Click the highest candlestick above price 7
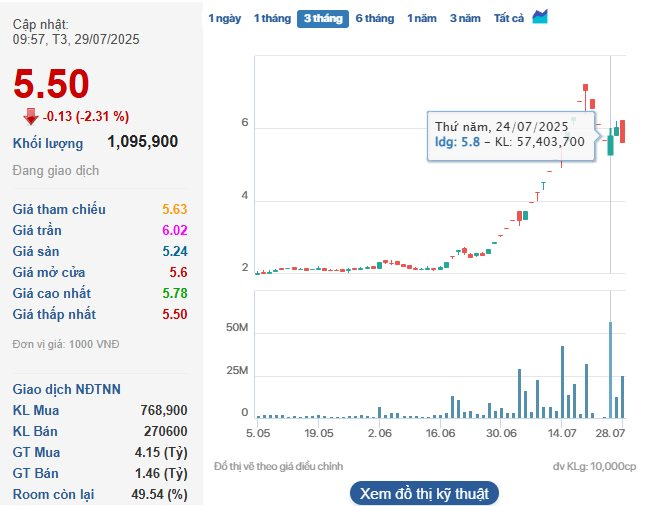Screen dimensions: 655x506 pyautogui.click(x=585, y=89)
